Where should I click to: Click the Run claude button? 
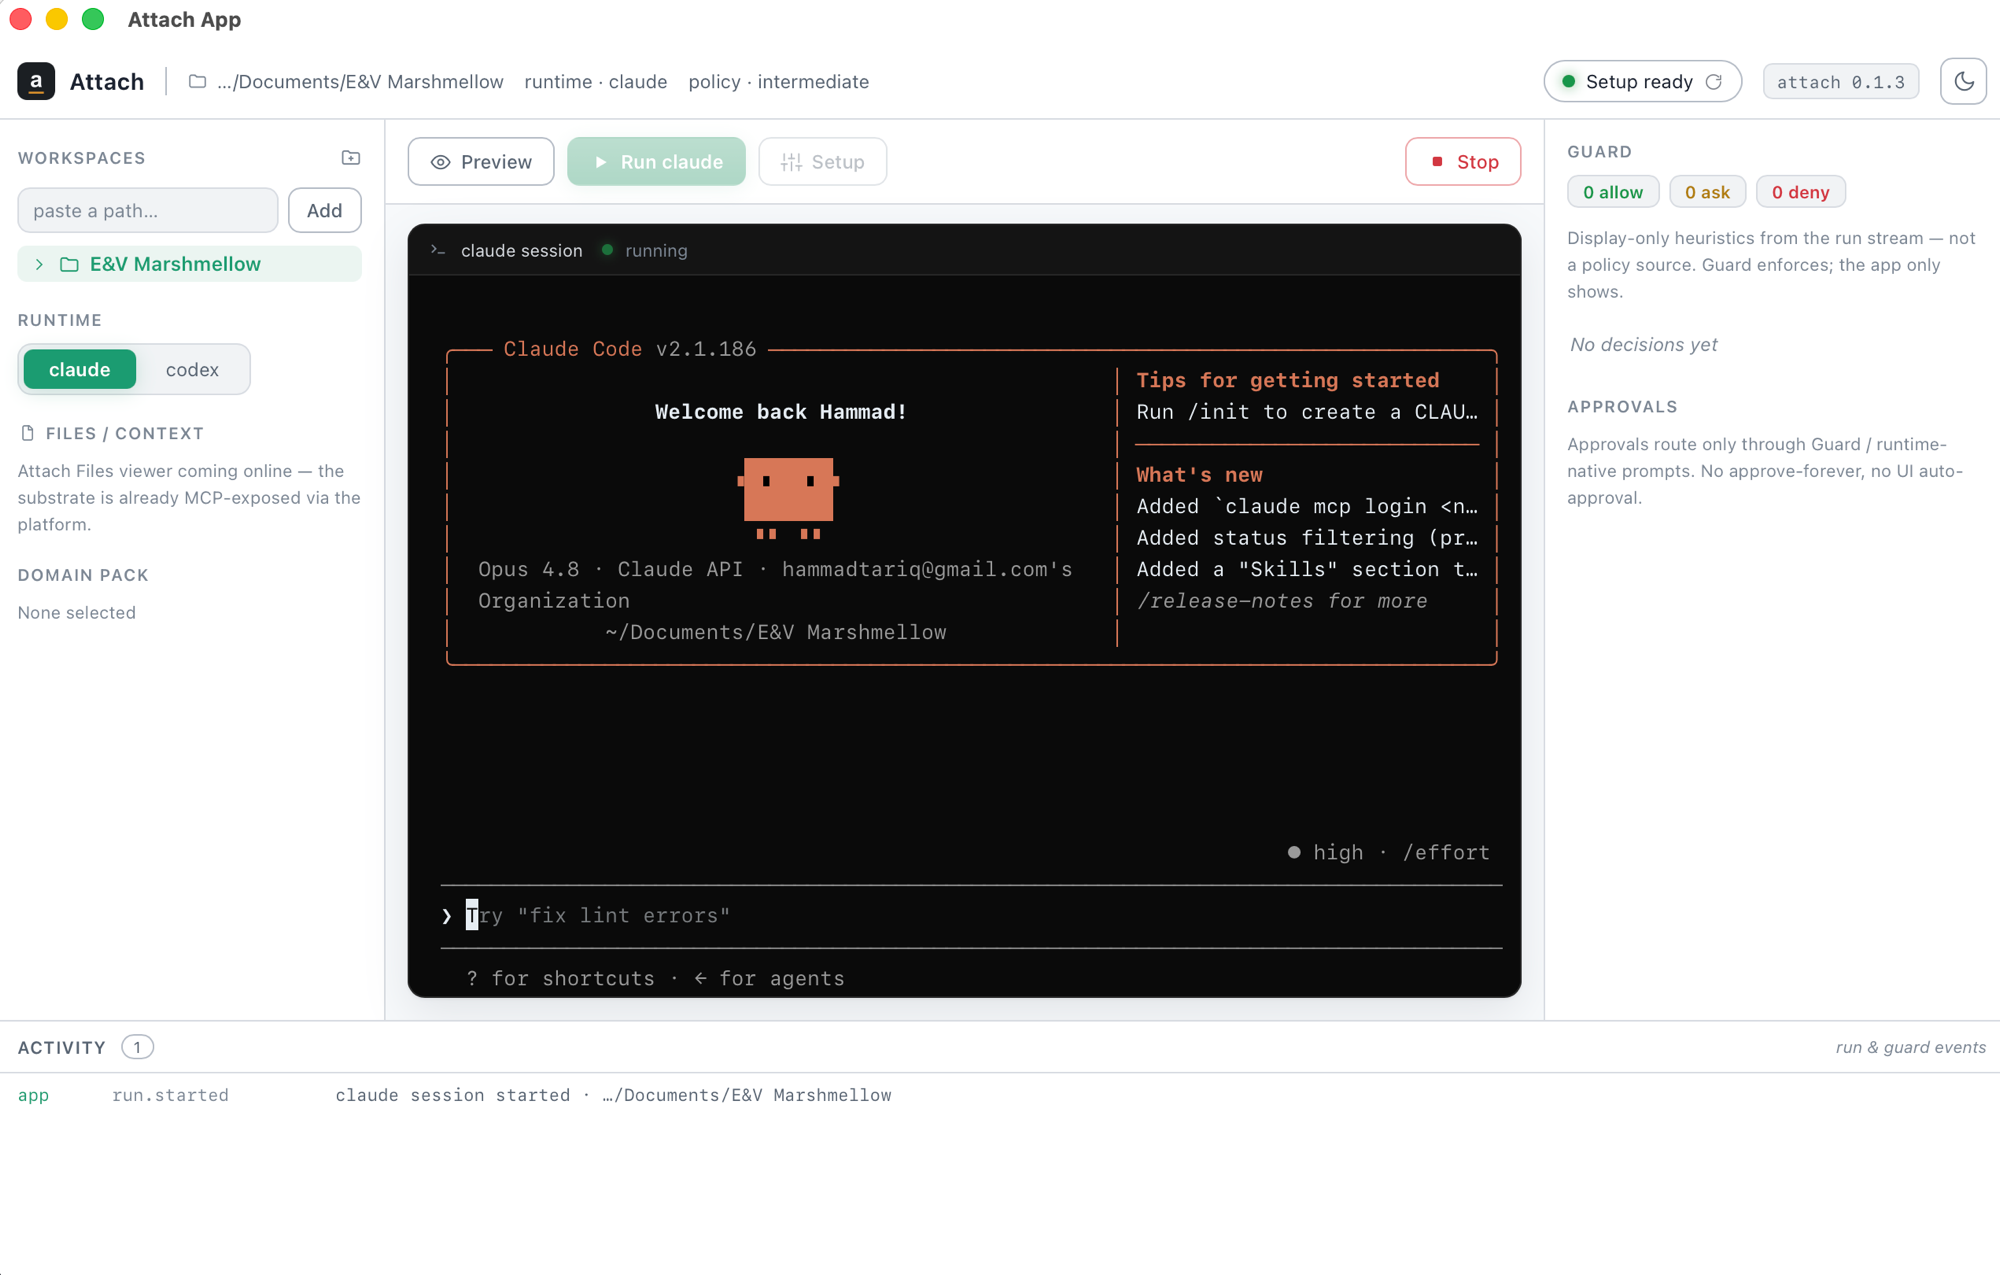(x=656, y=162)
